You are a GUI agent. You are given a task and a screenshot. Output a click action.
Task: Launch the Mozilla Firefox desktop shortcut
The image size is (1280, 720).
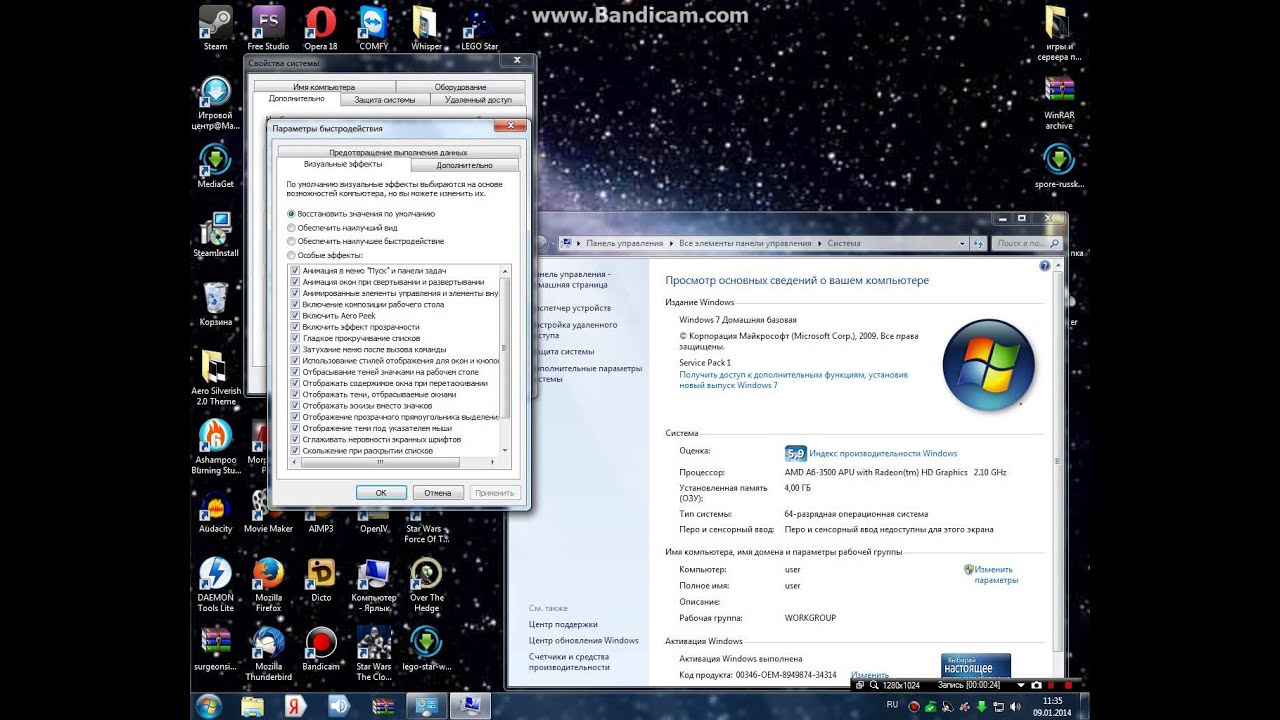pyautogui.click(x=268, y=582)
